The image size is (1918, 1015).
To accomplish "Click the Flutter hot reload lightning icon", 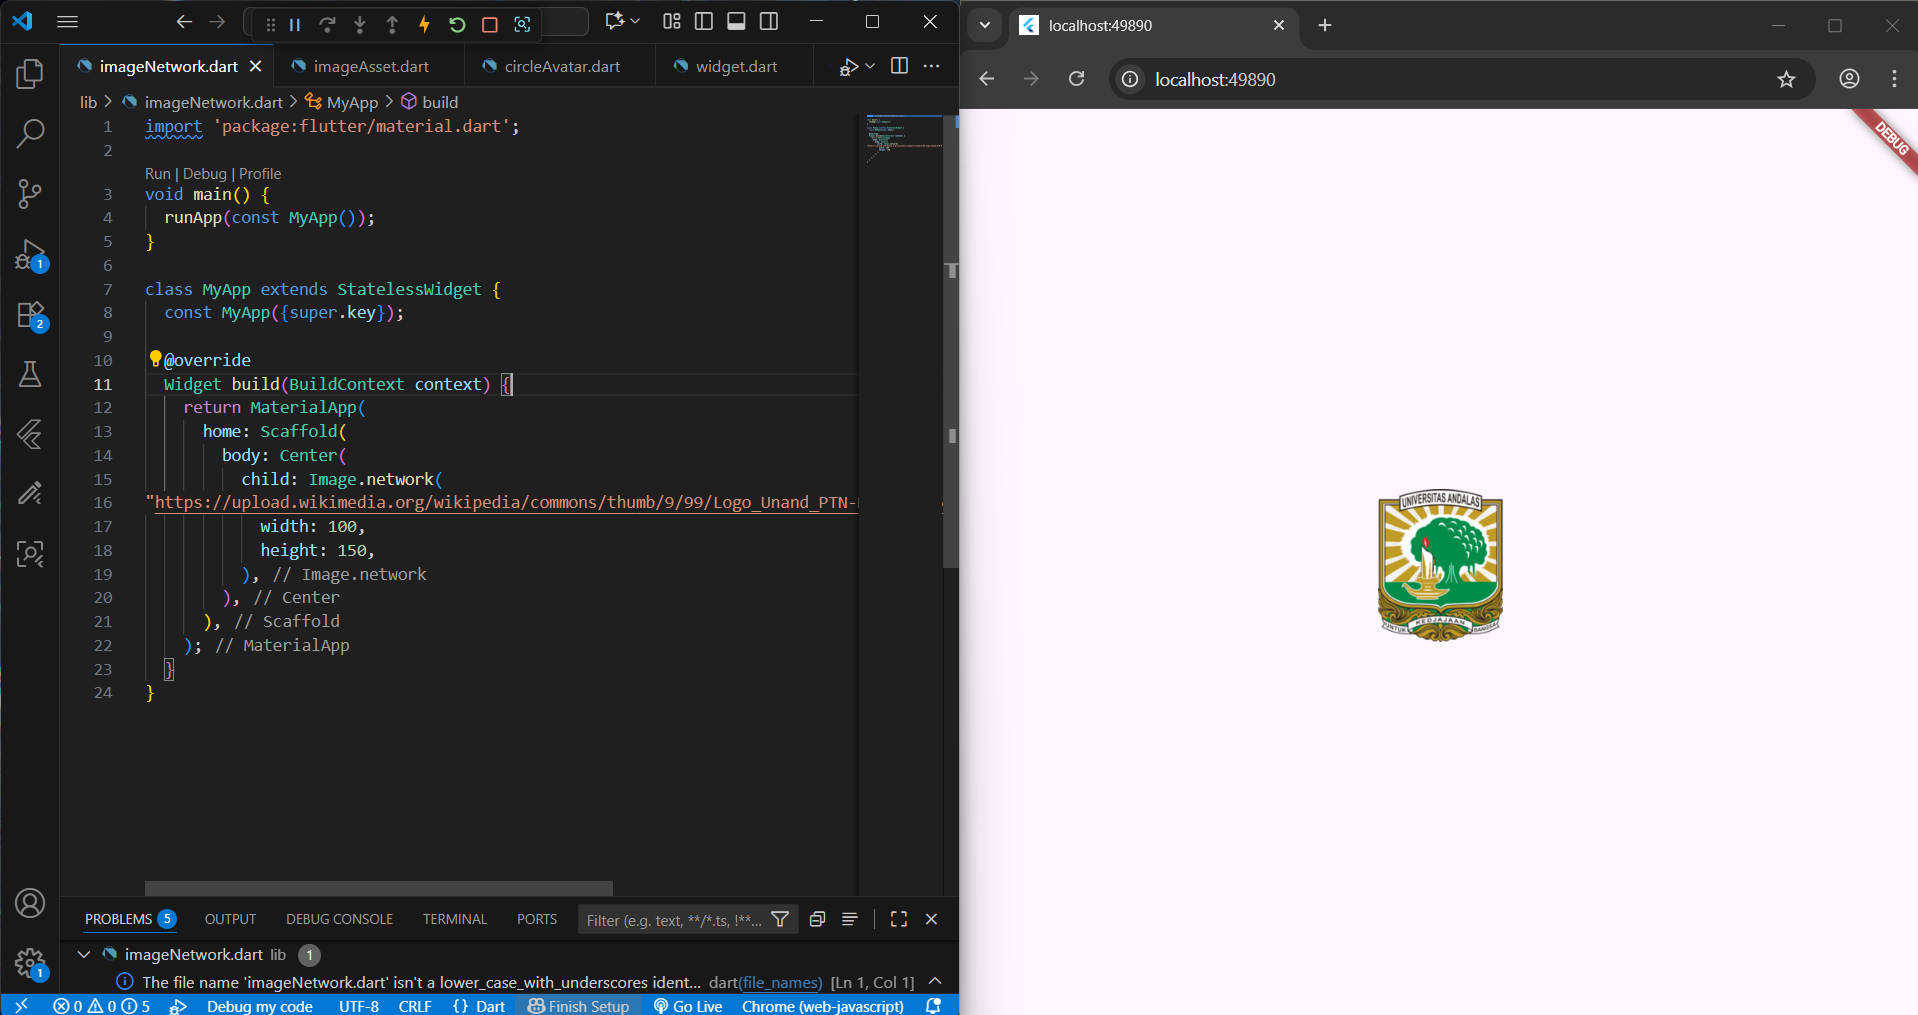I will tap(424, 24).
